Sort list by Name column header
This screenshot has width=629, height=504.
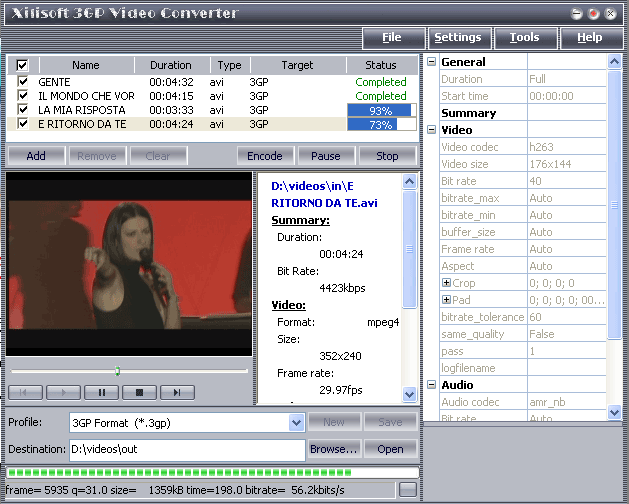pos(86,65)
